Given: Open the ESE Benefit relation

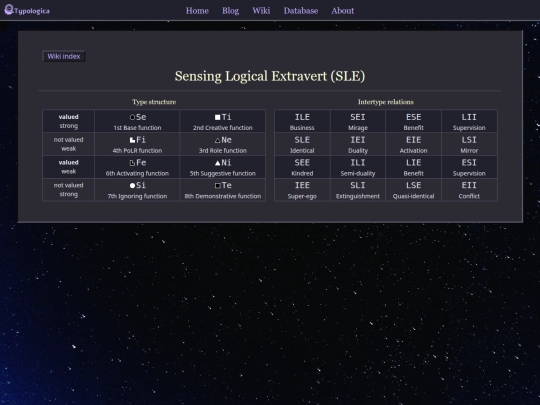Looking at the screenshot, I should pyautogui.click(x=413, y=121).
